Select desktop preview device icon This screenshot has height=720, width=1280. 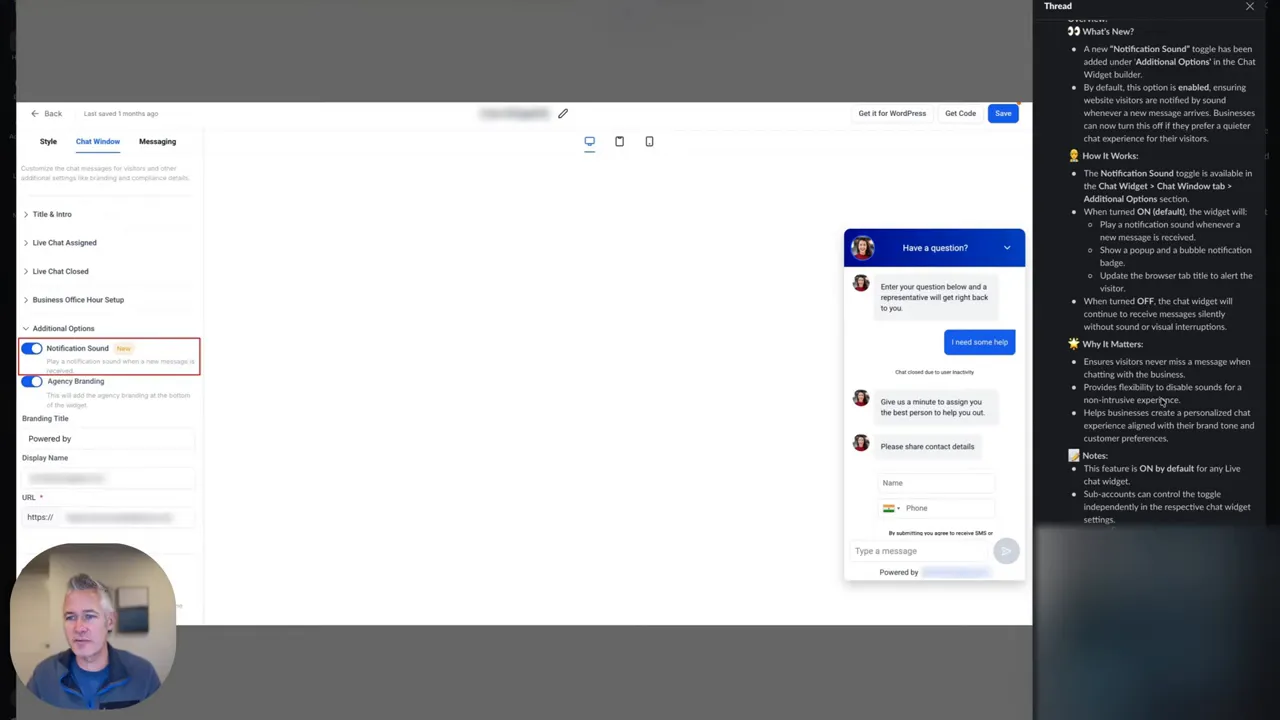coord(589,142)
